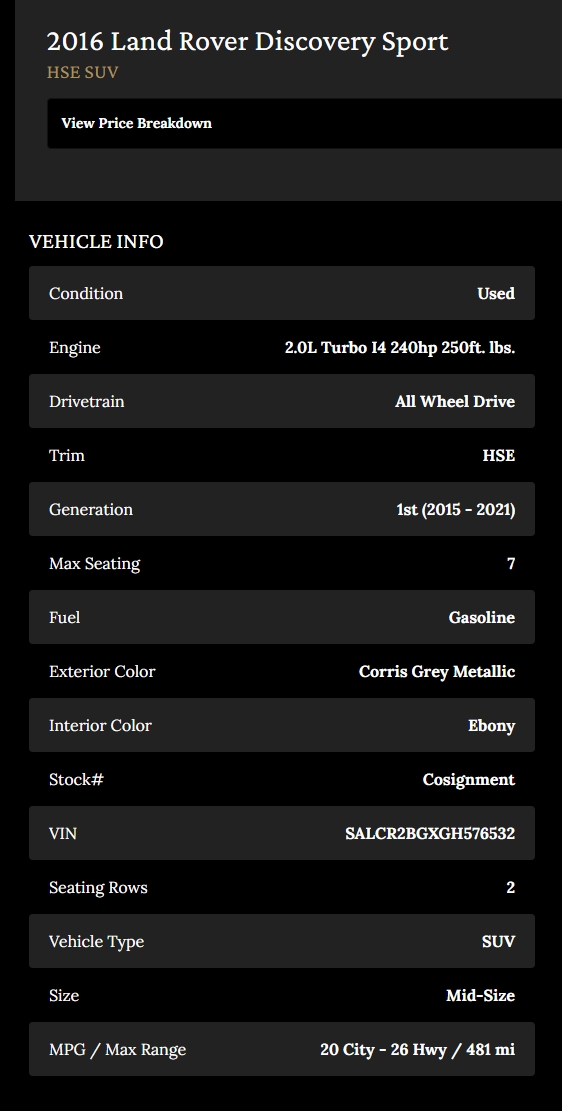
Task: Select the Generation 1st (2015 - 2021) row
Action: (281, 509)
